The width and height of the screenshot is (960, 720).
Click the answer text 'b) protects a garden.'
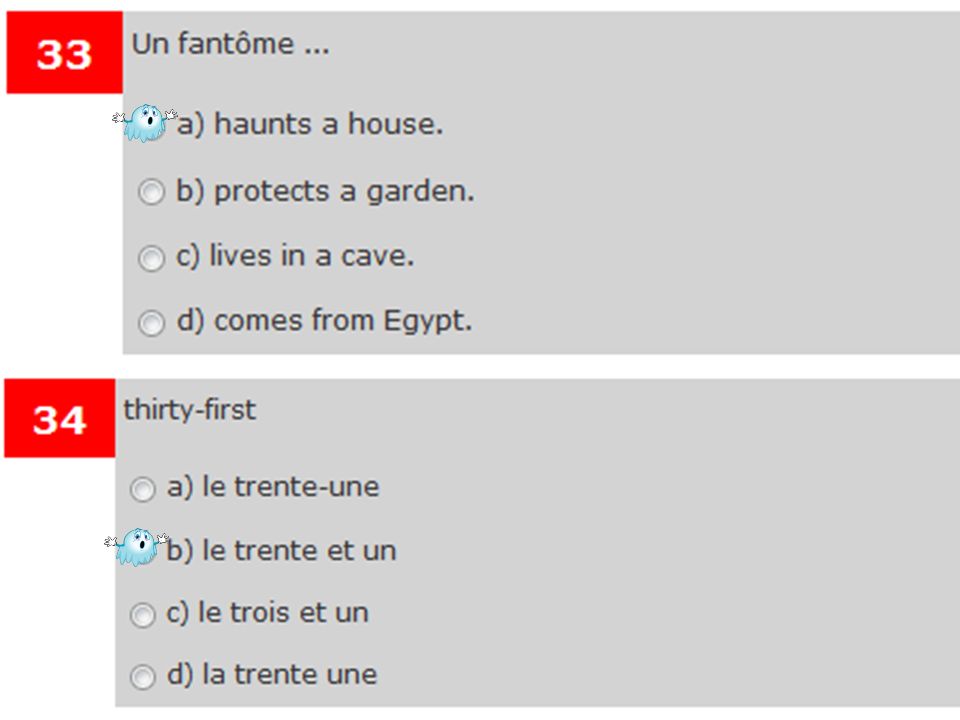point(325,191)
